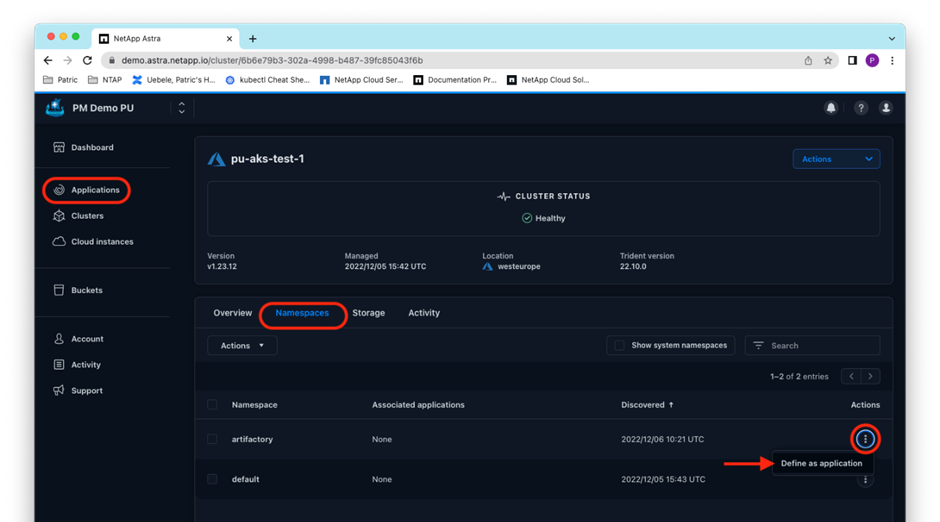Open the user profile icon in Astra header
This screenshot has height=522, width=940.
tap(885, 108)
